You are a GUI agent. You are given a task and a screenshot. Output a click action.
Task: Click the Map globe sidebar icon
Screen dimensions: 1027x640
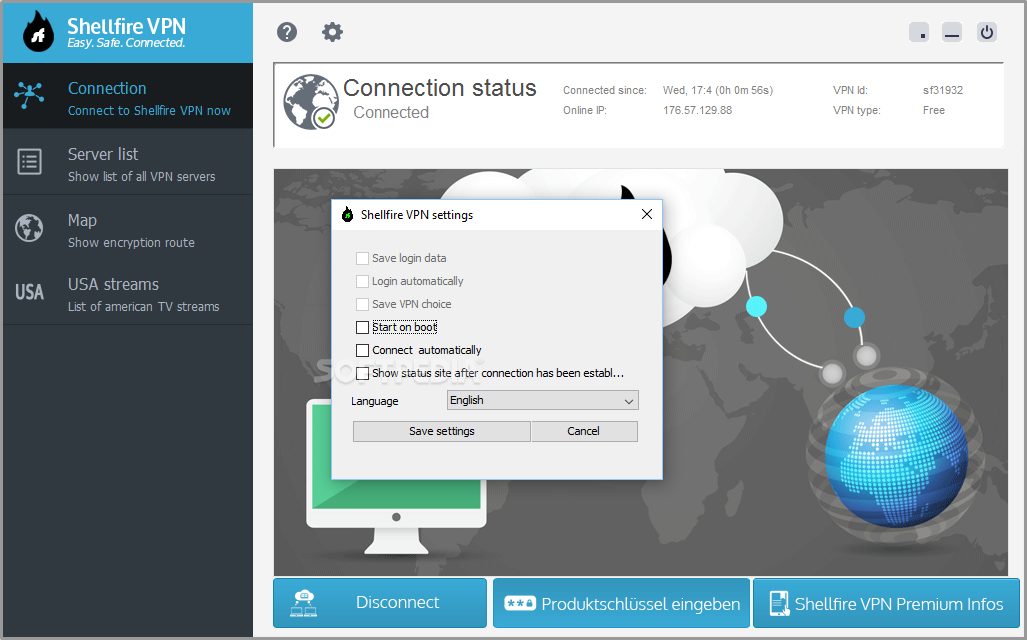tap(29, 228)
